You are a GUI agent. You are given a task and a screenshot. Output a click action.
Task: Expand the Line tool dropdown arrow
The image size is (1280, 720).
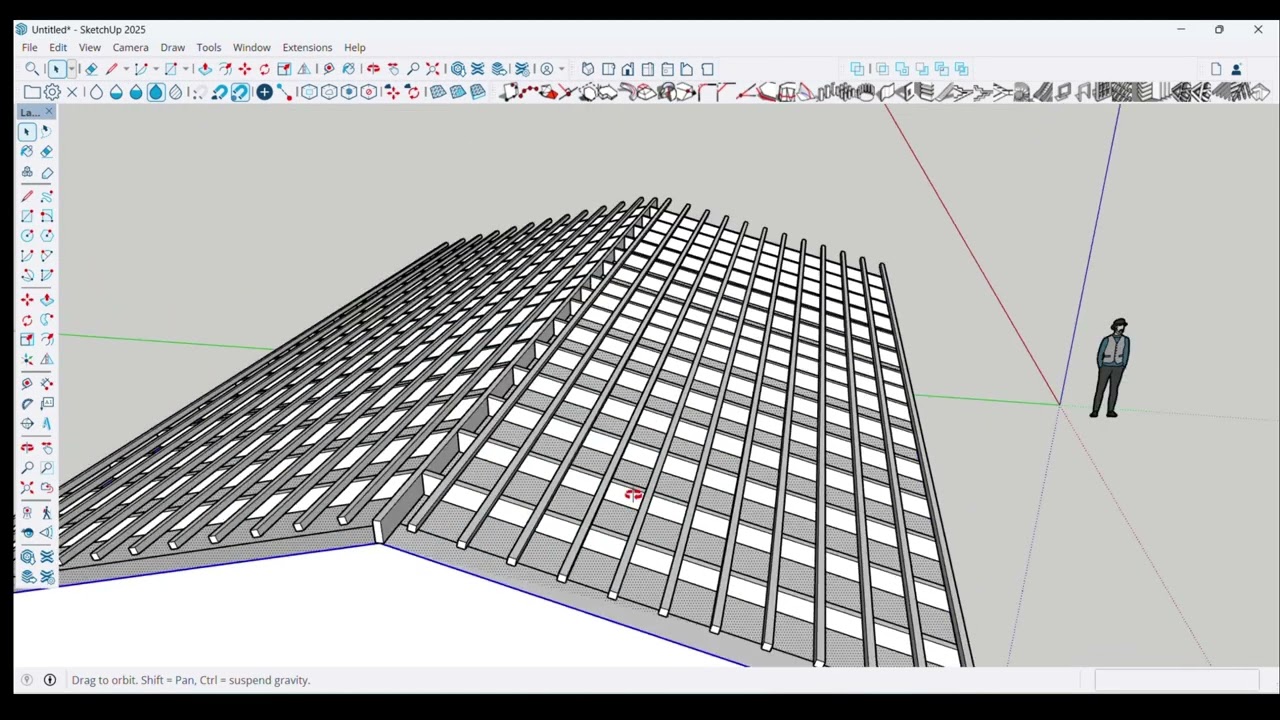(x=126, y=69)
